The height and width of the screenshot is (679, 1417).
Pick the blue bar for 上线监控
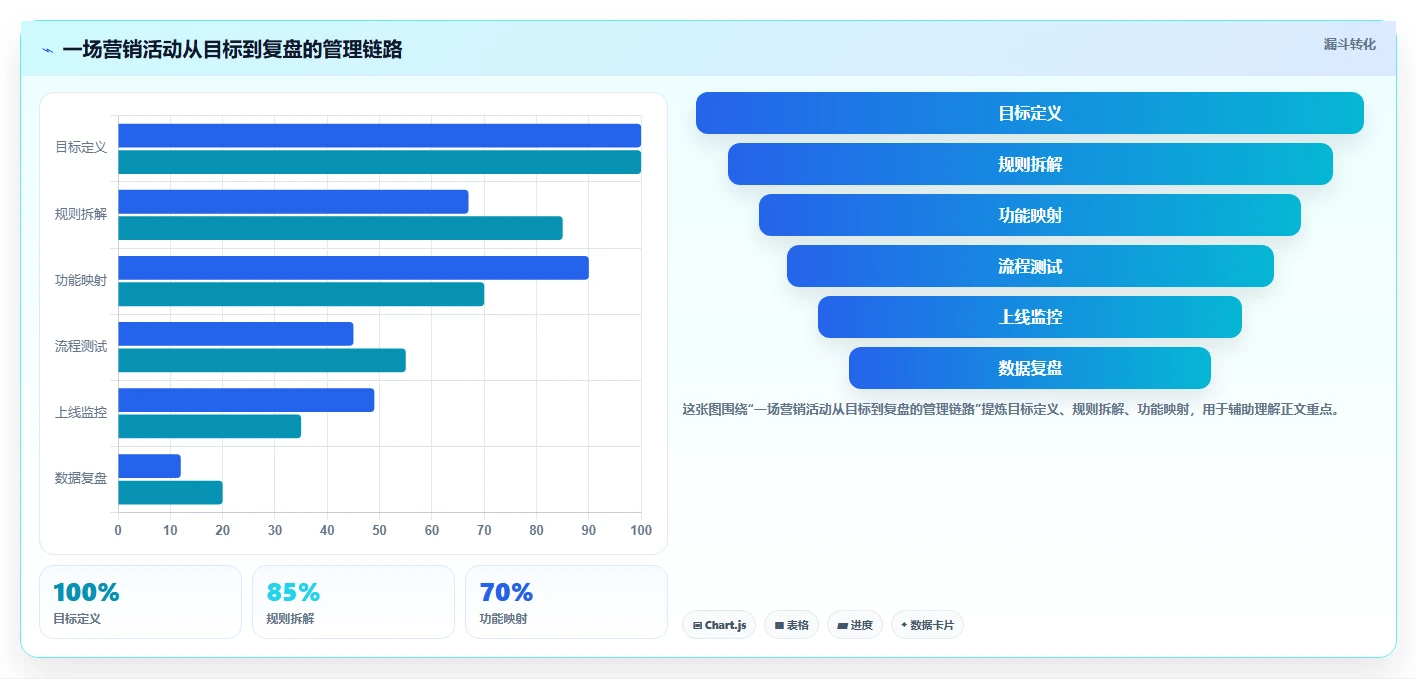click(x=246, y=400)
